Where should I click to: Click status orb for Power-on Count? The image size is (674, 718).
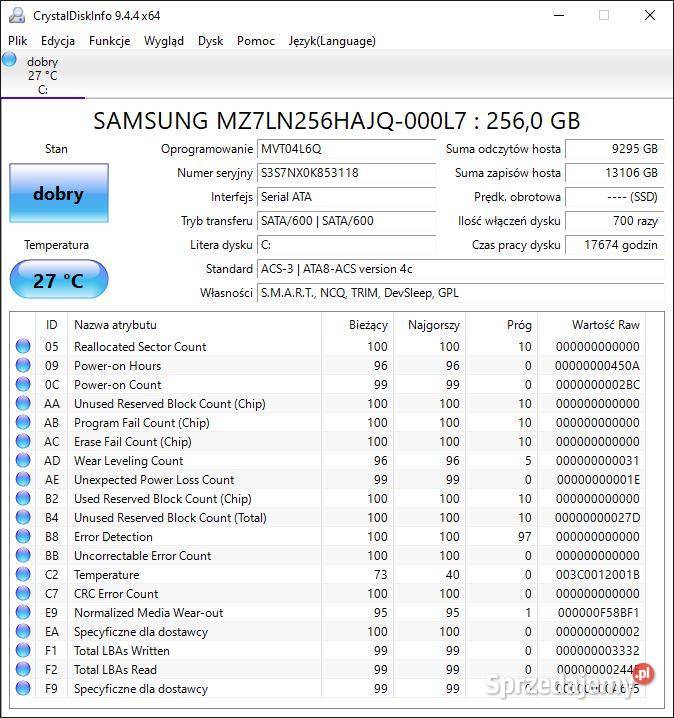click(23, 384)
